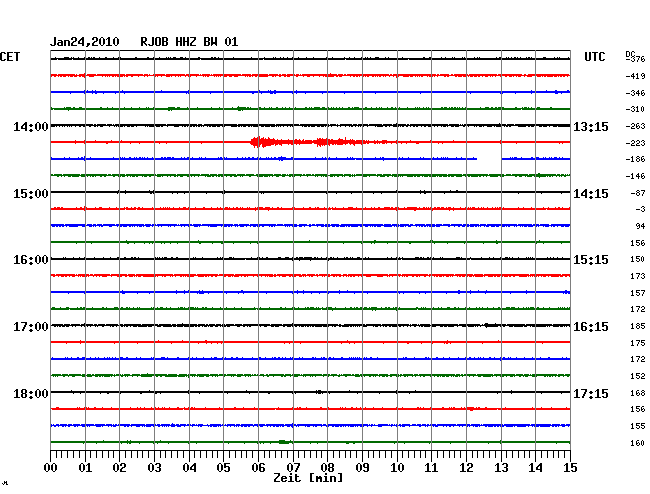Click the 14 minute axis tick label
The image size is (650, 494).
pos(535,468)
